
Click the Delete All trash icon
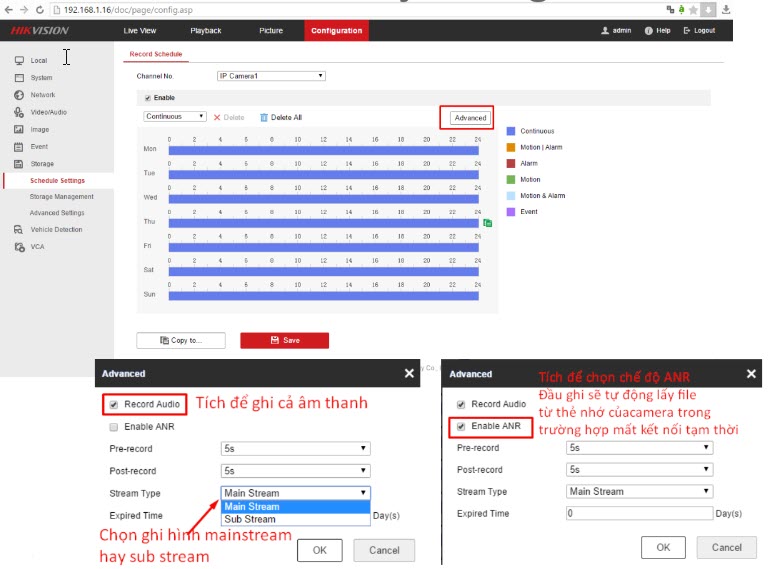(x=264, y=117)
